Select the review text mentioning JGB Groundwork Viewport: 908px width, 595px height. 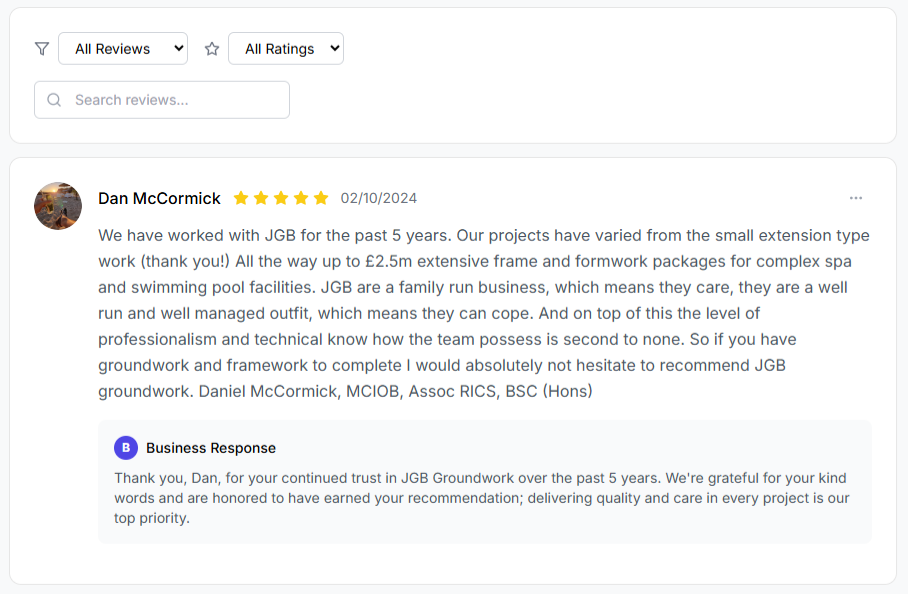tap(483, 312)
